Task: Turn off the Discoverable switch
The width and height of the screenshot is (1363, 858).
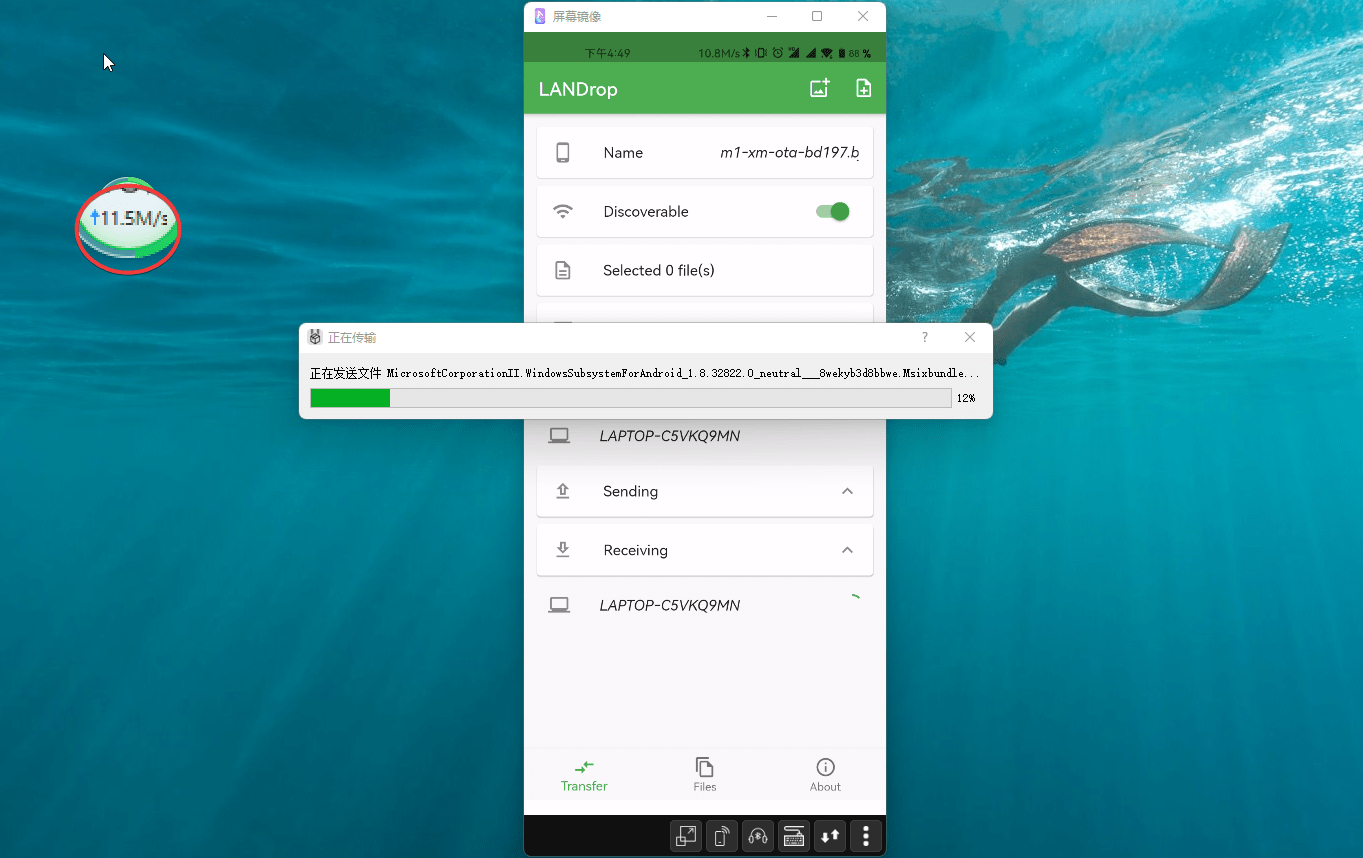Action: 832,211
